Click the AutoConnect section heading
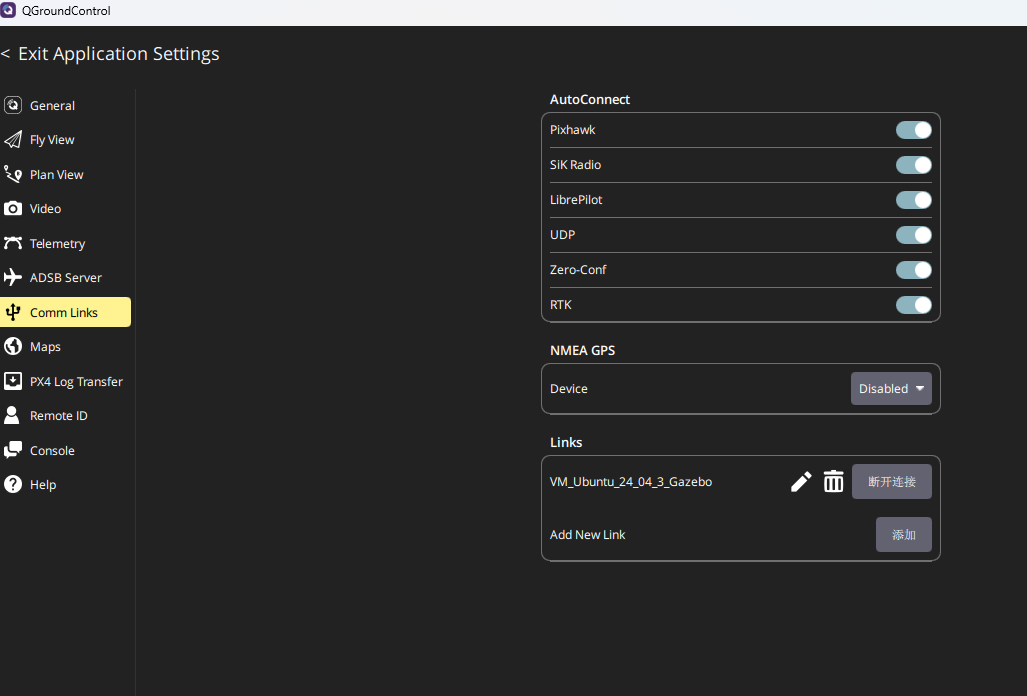 point(589,100)
